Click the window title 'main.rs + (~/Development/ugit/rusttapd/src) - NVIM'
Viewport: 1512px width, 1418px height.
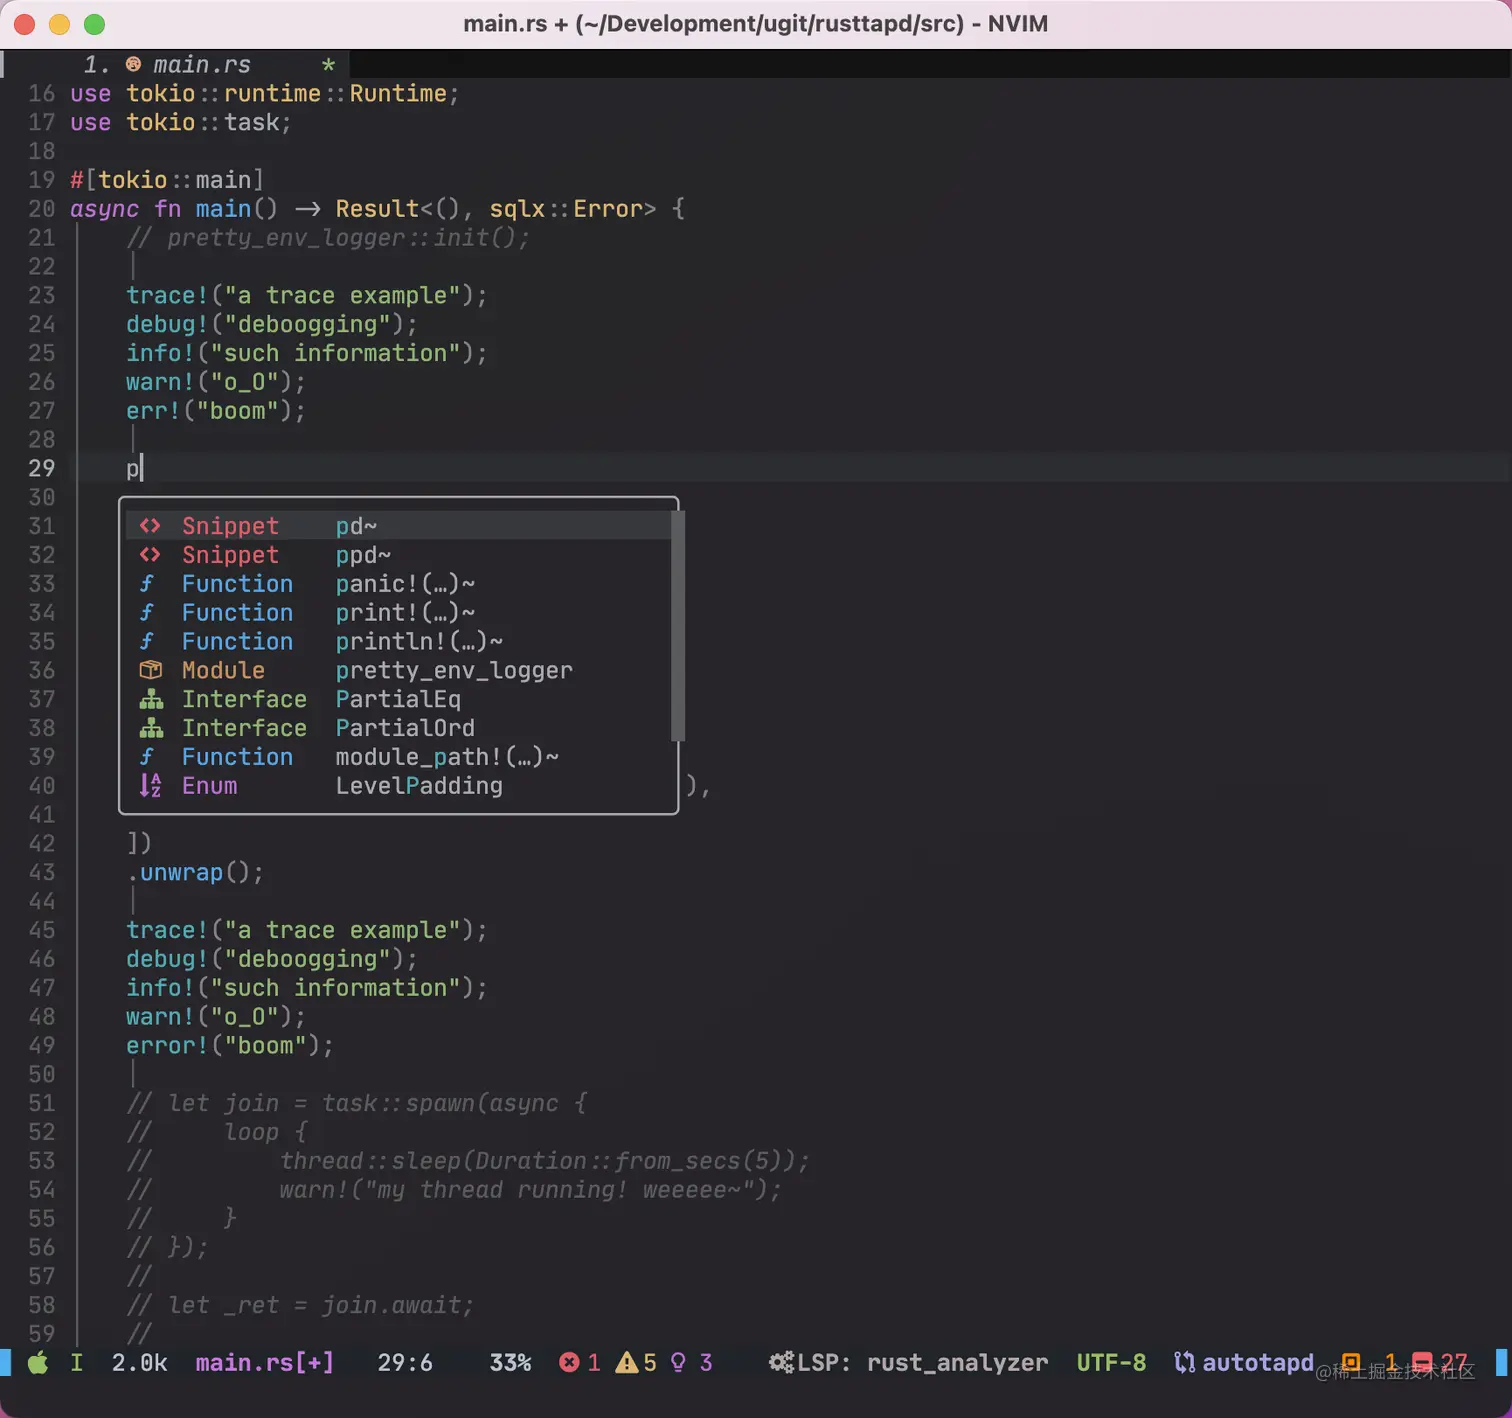click(756, 24)
